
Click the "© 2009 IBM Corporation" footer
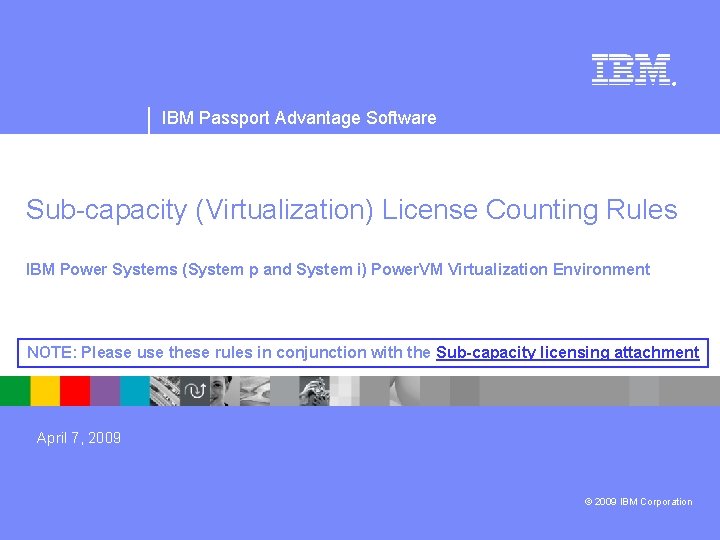click(638, 501)
